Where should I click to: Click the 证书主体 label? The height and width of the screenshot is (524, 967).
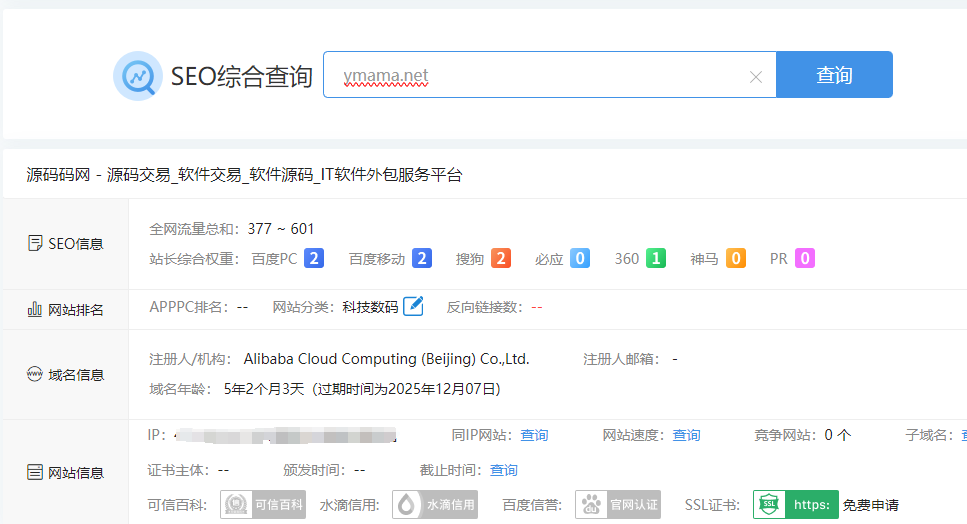click(179, 470)
